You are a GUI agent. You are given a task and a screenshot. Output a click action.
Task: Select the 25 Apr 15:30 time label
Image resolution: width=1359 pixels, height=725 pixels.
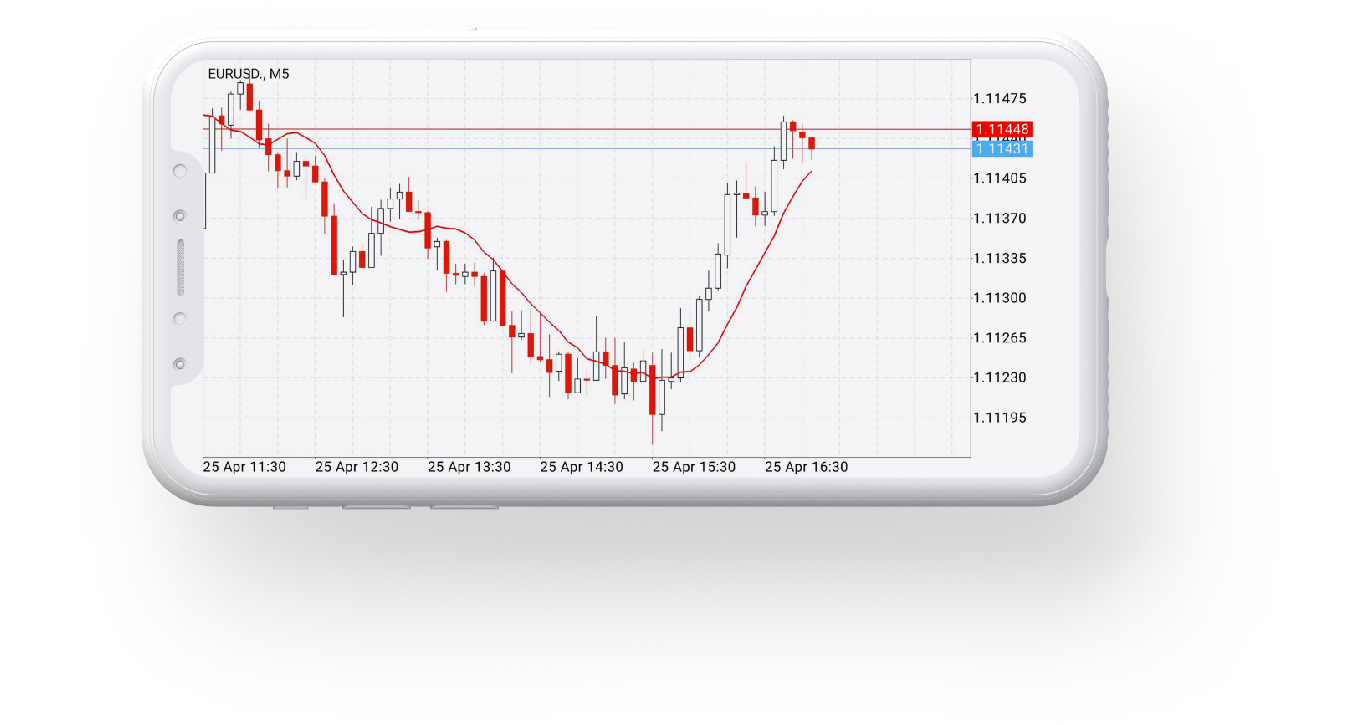(694, 467)
